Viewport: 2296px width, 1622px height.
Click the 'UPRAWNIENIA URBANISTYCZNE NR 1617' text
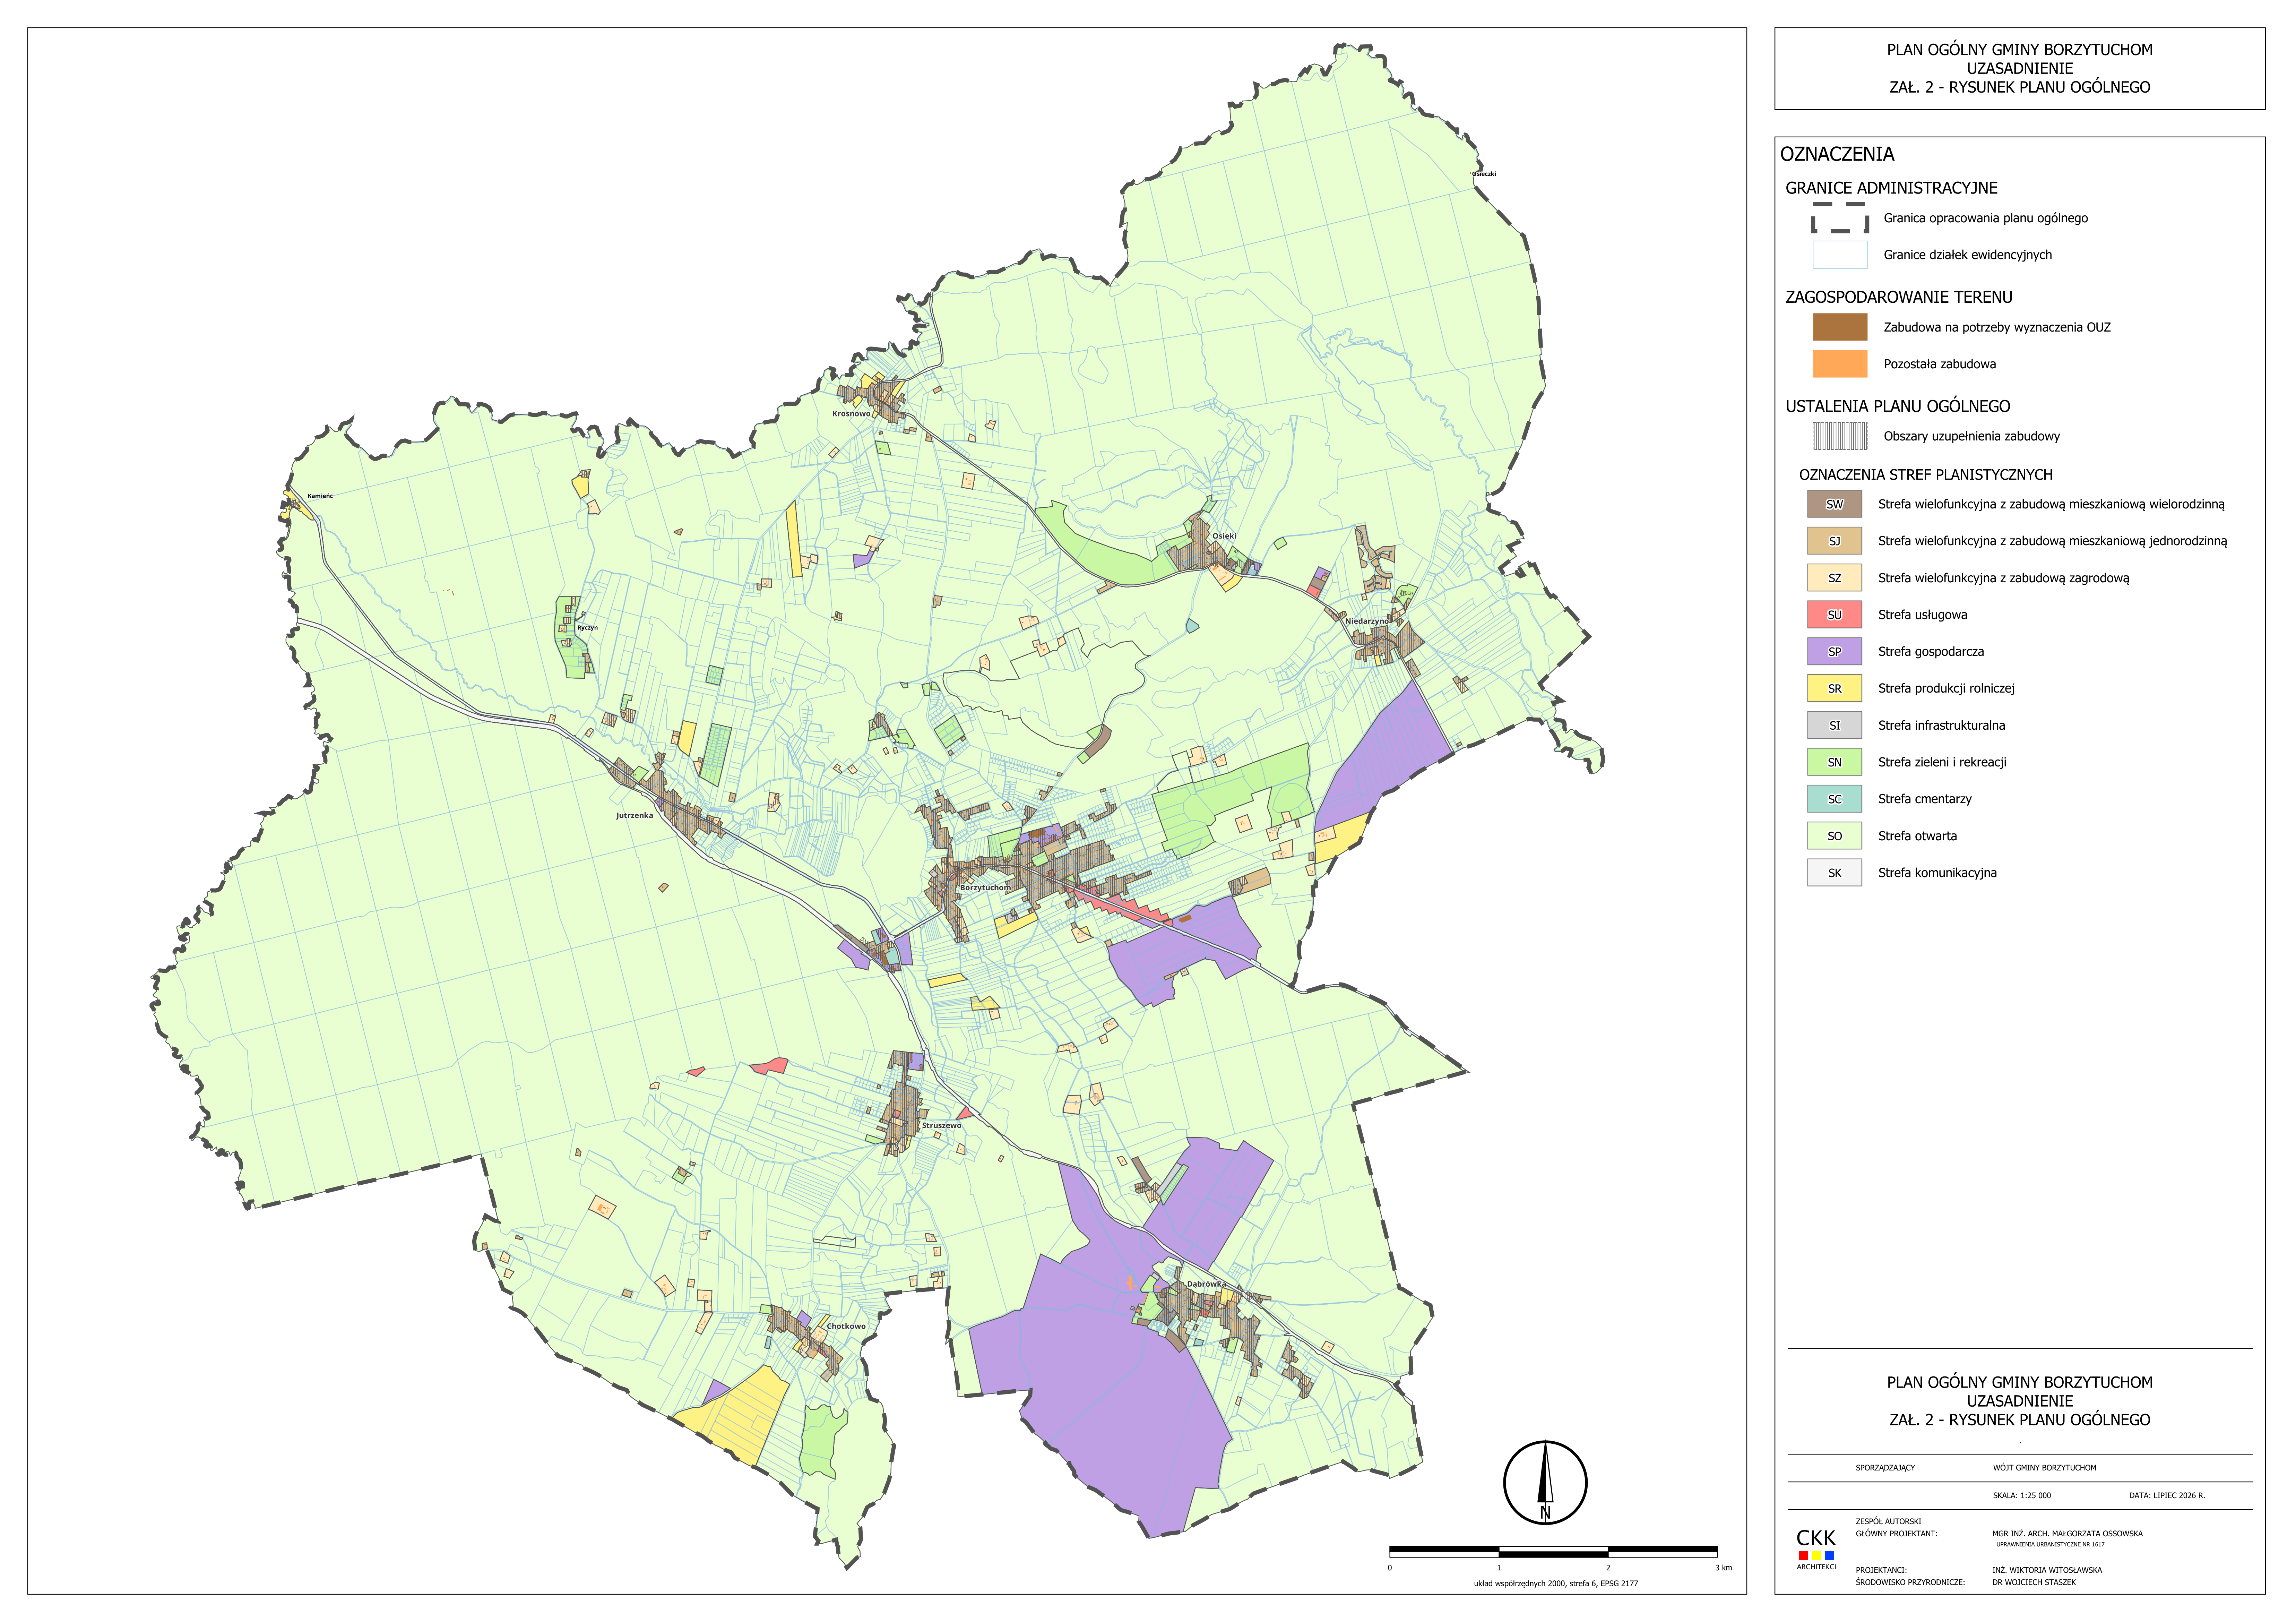pos(2050,1545)
